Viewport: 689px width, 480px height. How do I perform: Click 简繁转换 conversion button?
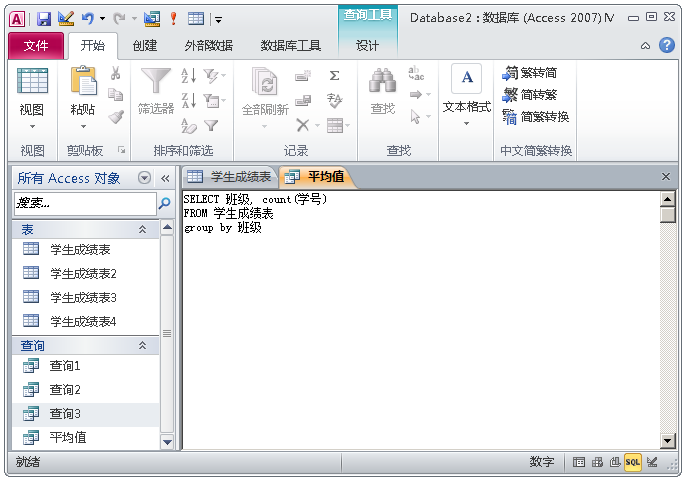536,116
